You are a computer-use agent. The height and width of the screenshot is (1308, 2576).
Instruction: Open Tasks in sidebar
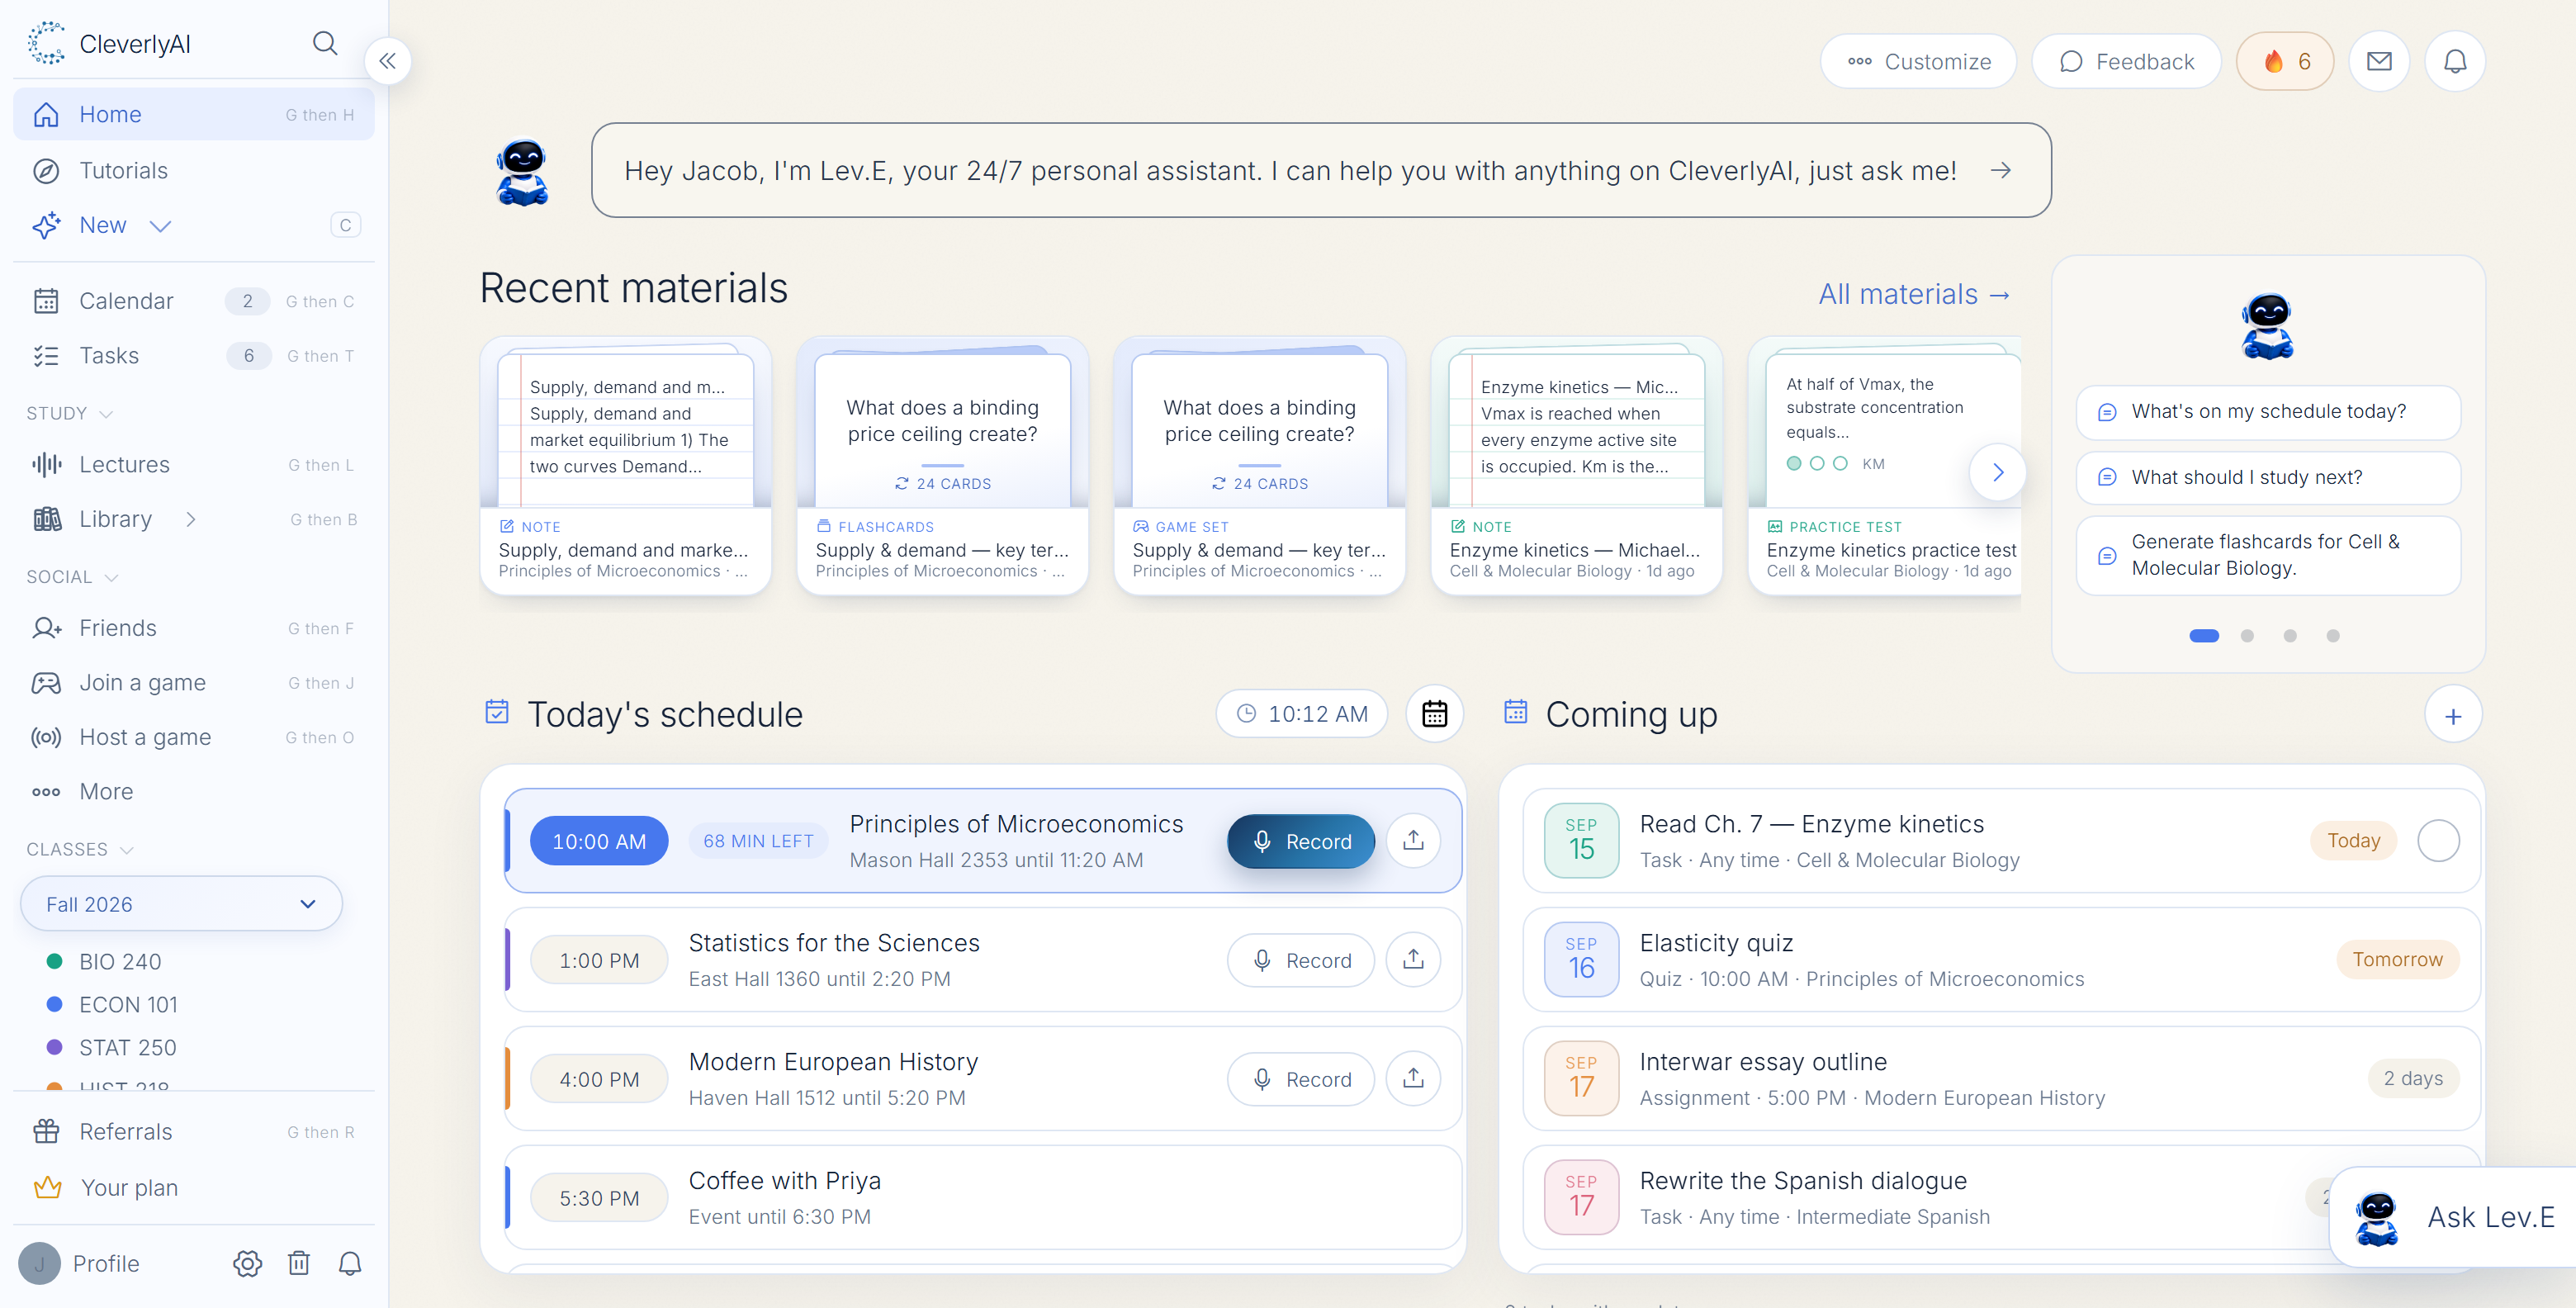coord(193,355)
